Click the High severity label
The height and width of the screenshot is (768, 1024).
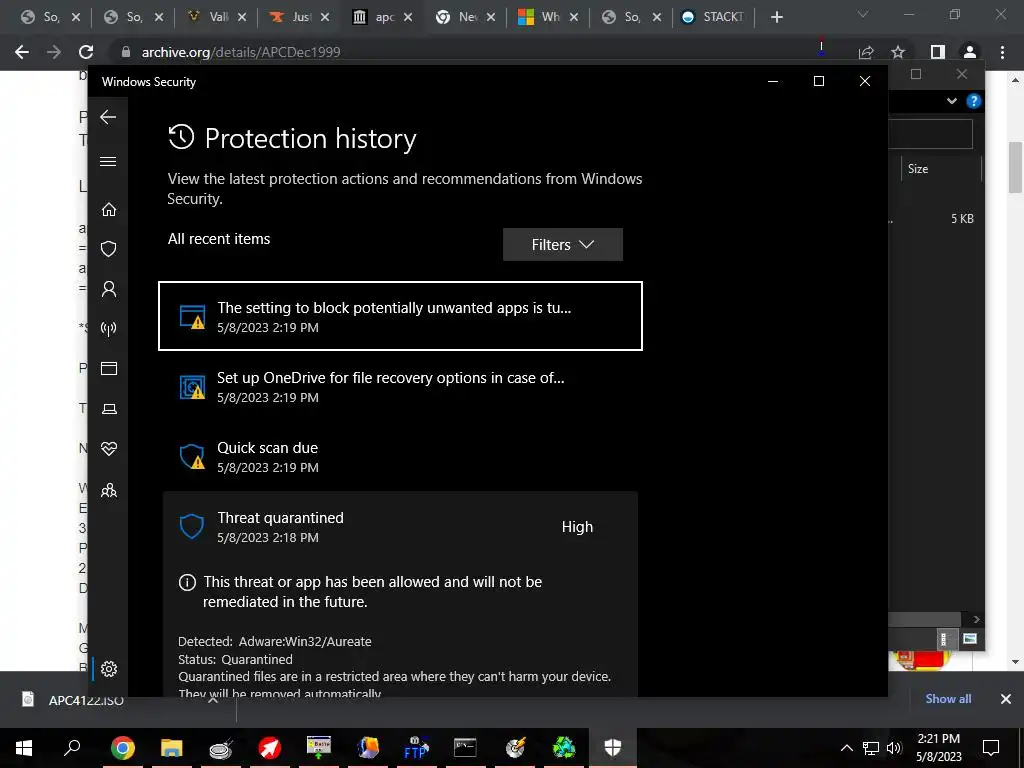pyautogui.click(x=577, y=527)
